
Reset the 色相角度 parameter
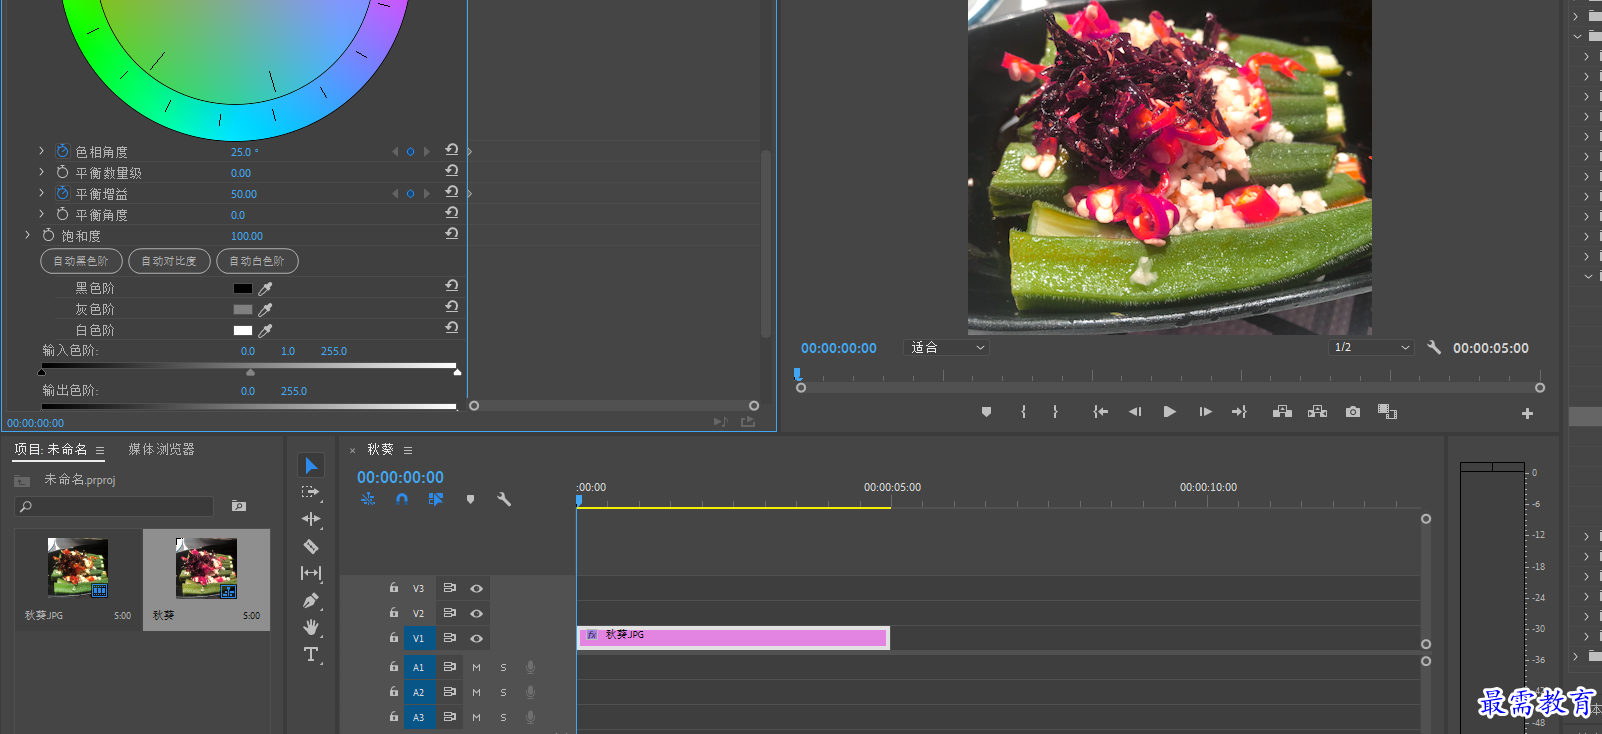tap(451, 150)
